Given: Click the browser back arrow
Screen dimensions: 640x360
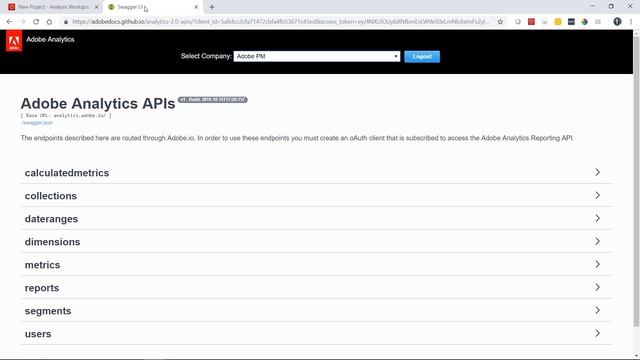Looking at the screenshot, I should click(x=9, y=22).
